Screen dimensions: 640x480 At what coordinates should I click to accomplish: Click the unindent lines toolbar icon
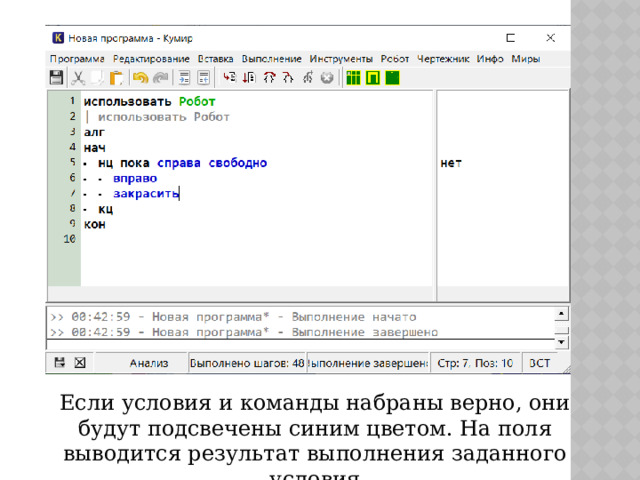click(x=203, y=78)
